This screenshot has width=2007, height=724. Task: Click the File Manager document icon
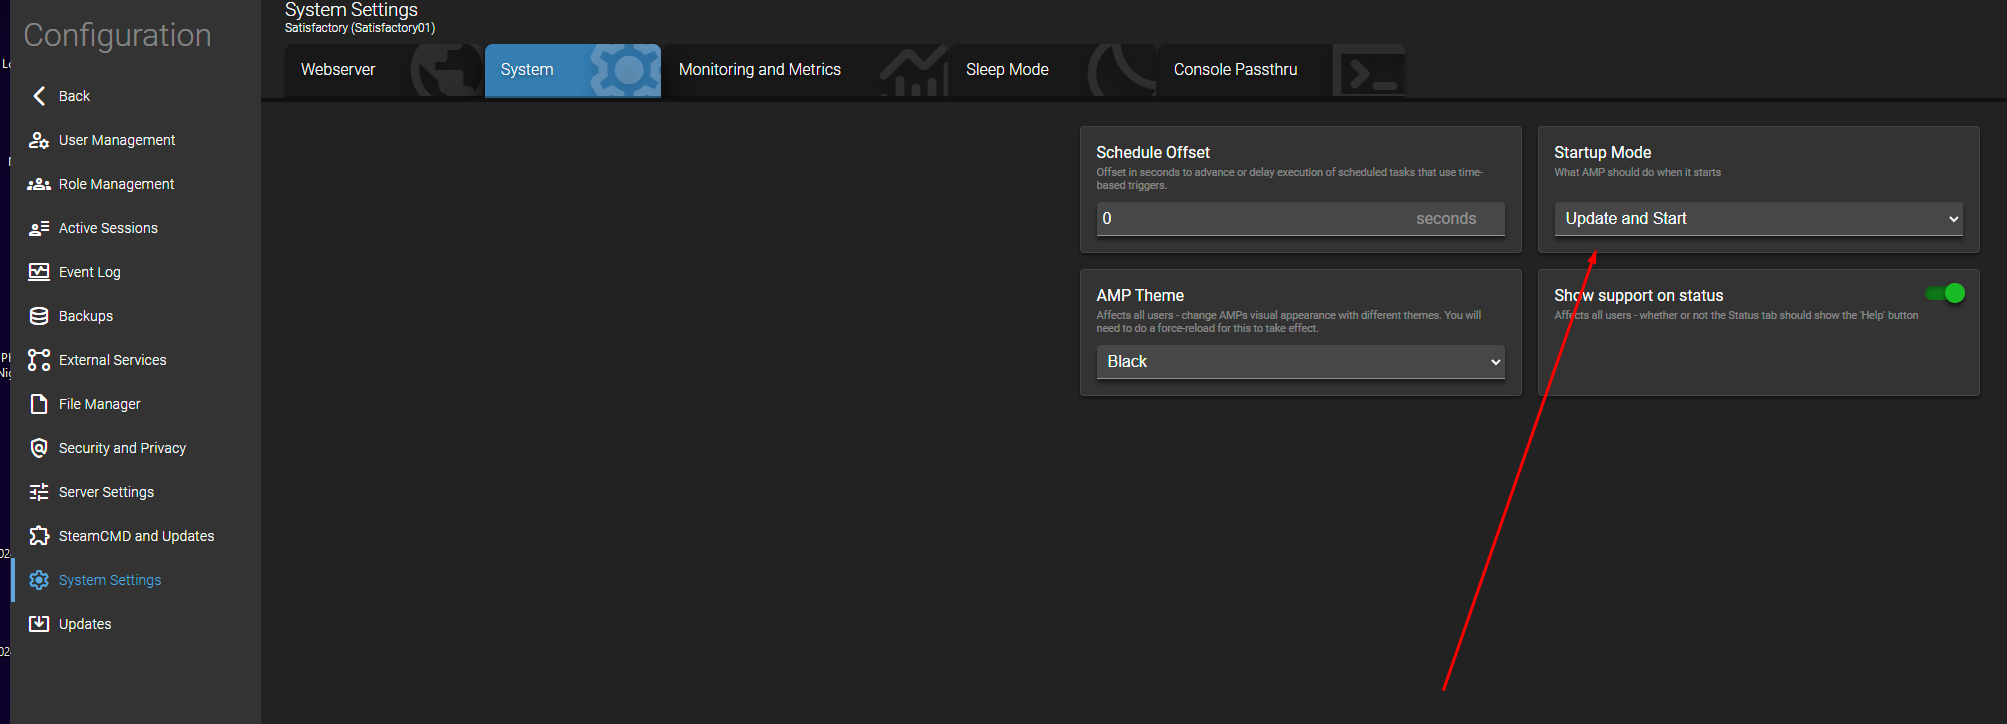click(39, 404)
